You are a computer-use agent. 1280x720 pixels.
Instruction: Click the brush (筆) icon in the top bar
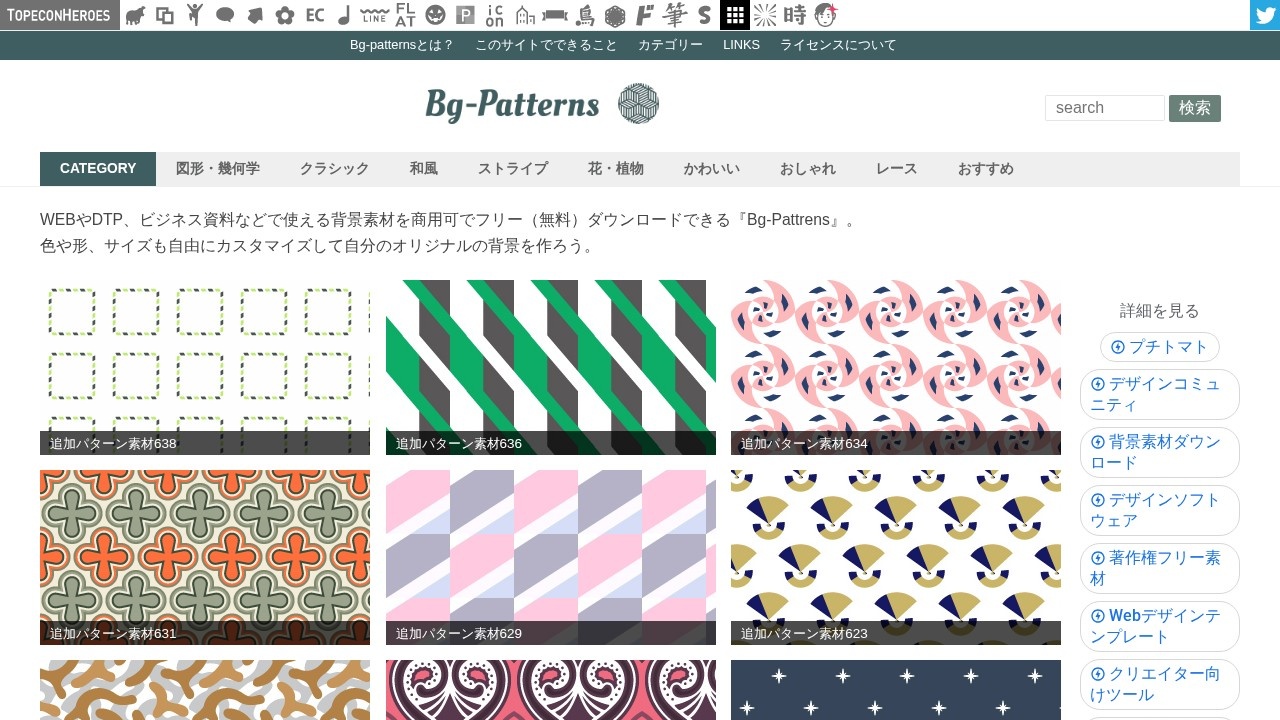click(674, 15)
